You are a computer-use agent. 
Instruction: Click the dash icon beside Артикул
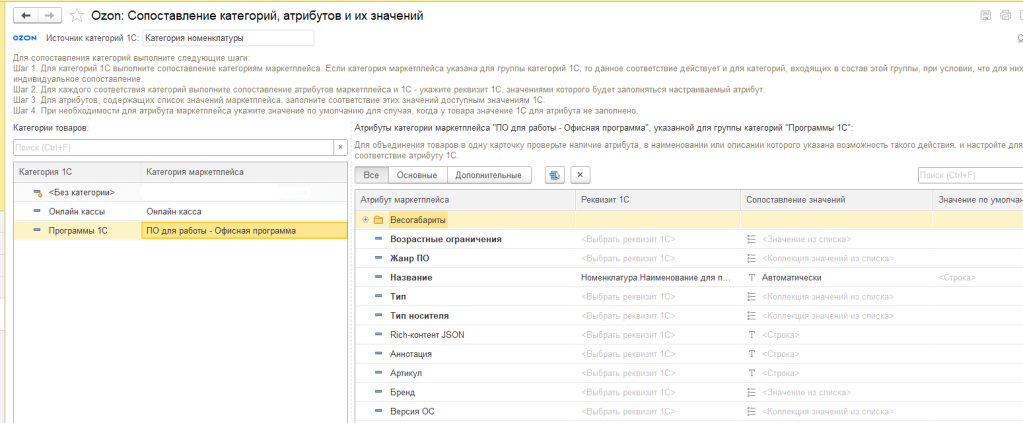click(x=378, y=373)
